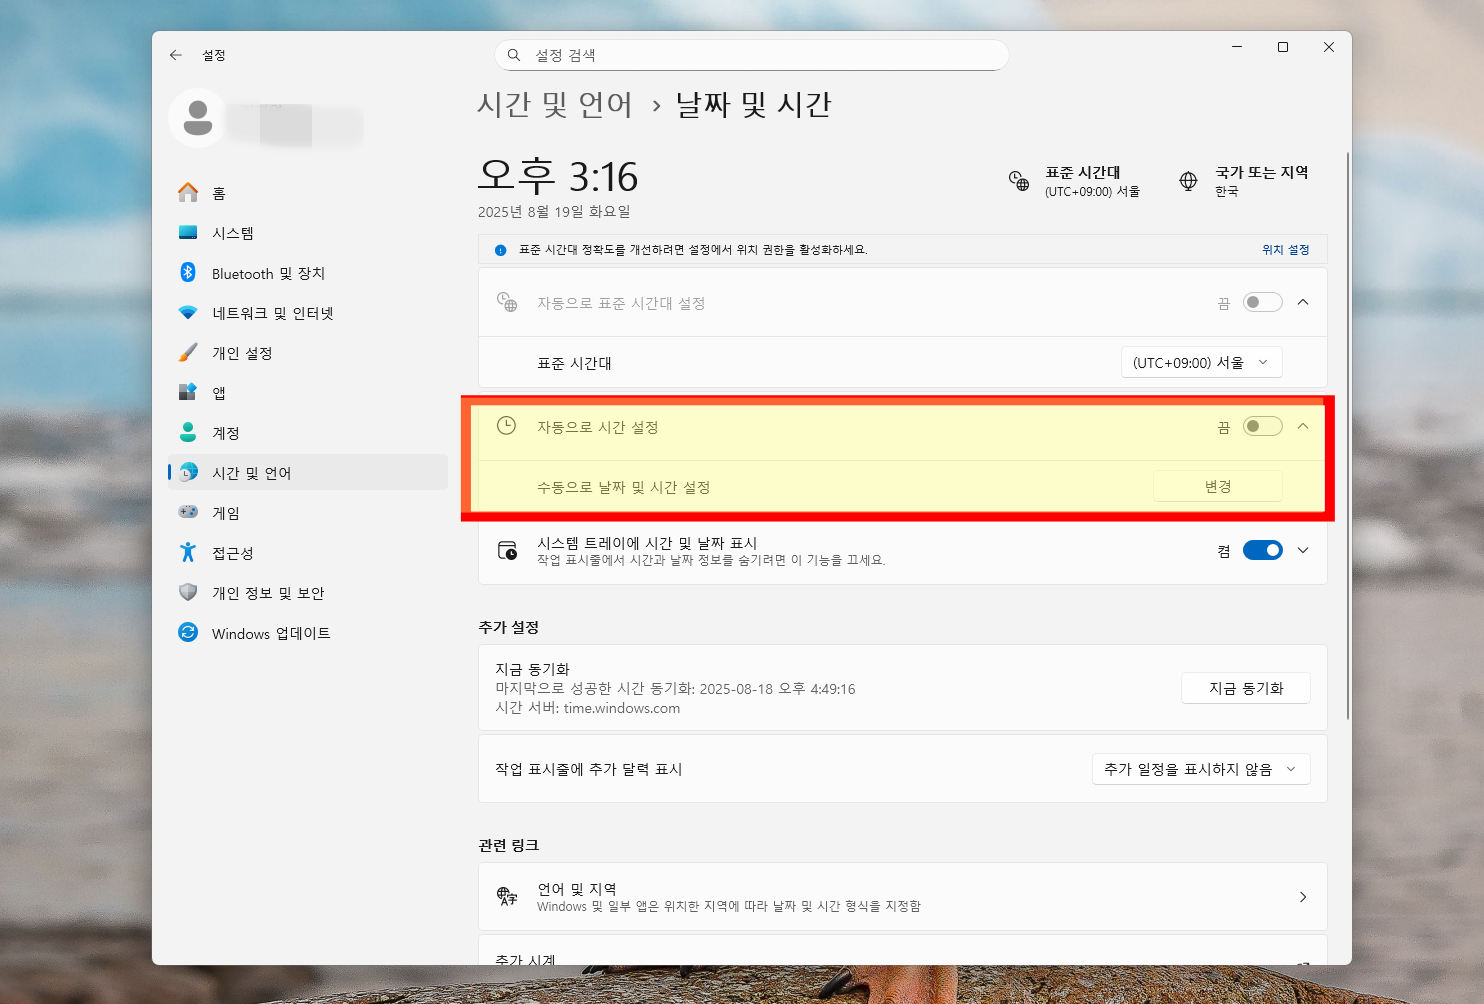The height and width of the screenshot is (1004, 1484).
Task: Click the 접근성 accessibility icon
Action: click(188, 552)
